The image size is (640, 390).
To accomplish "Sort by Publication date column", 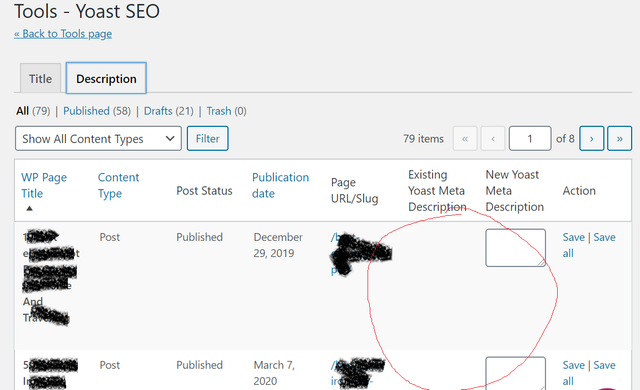I will pyautogui.click(x=280, y=185).
